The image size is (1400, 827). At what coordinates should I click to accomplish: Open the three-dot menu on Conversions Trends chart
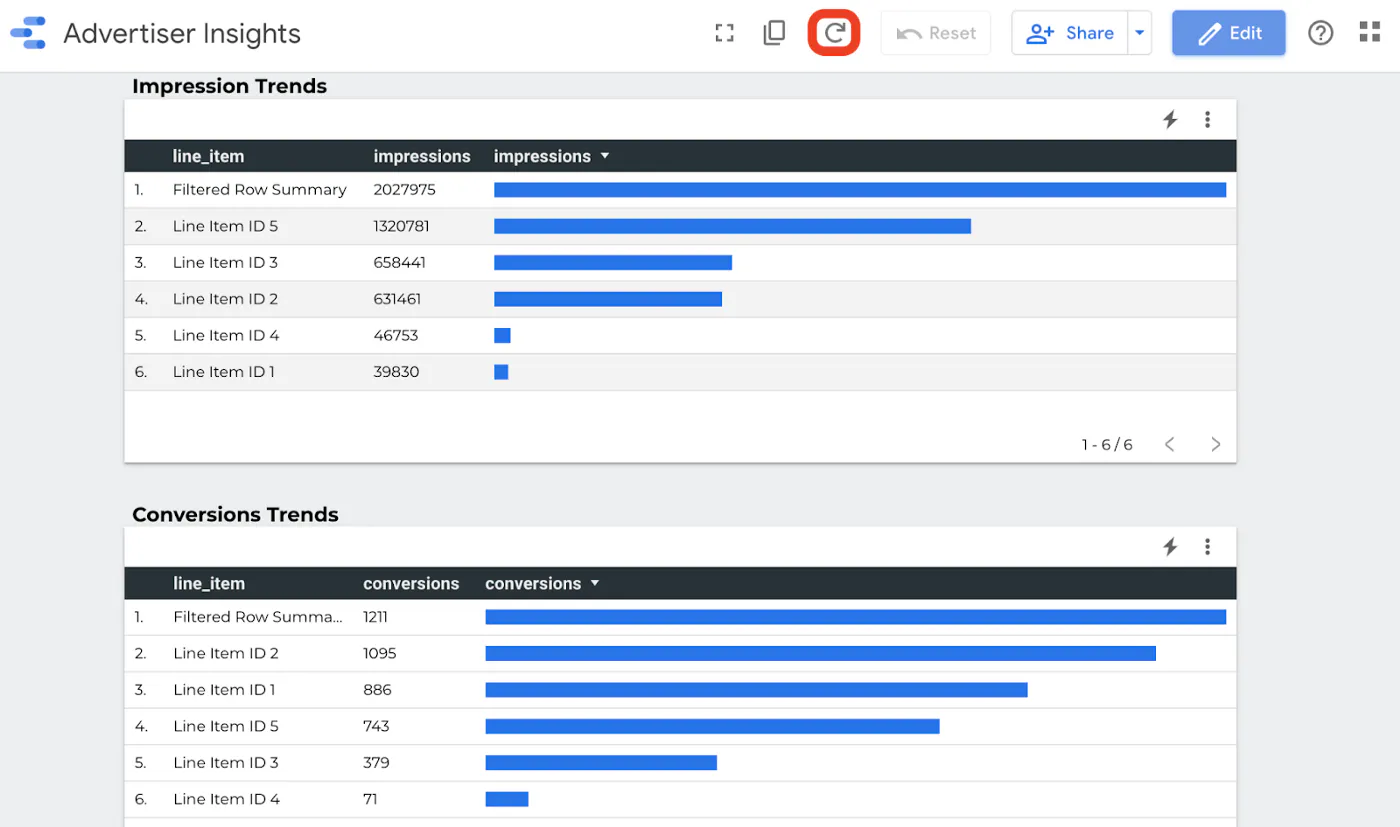click(x=1208, y=546)
